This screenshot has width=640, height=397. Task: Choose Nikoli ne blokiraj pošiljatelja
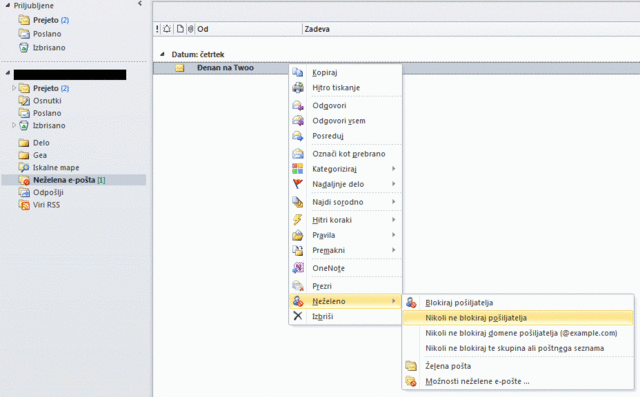coord(518,317)
